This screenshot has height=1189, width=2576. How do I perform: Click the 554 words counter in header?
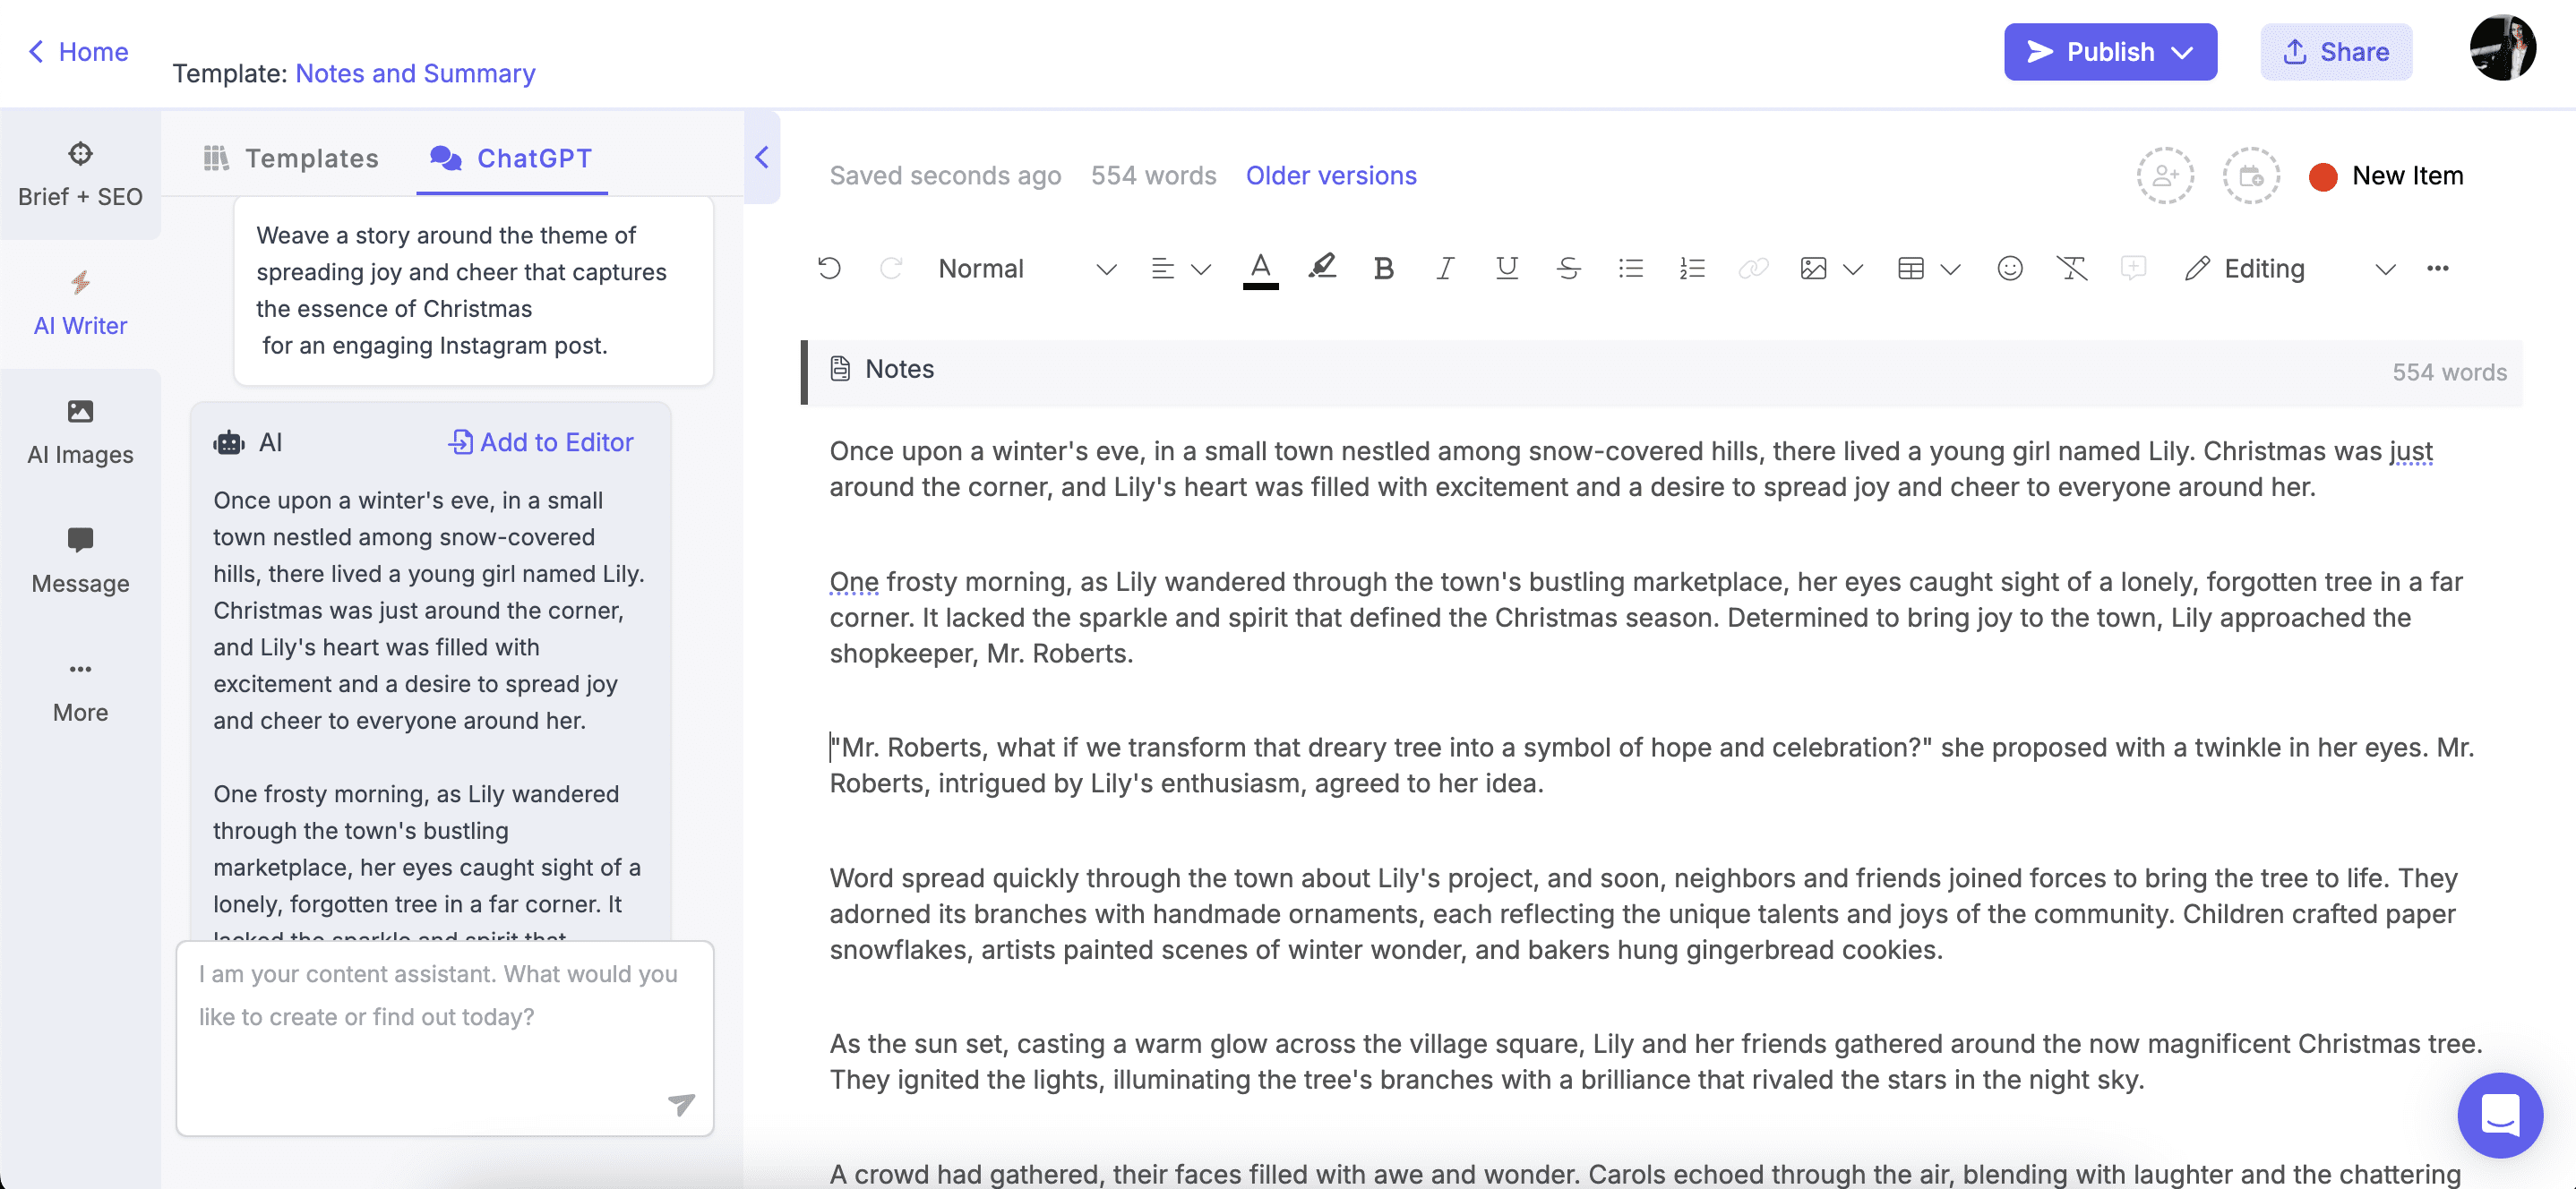[x=1153, y=176]
